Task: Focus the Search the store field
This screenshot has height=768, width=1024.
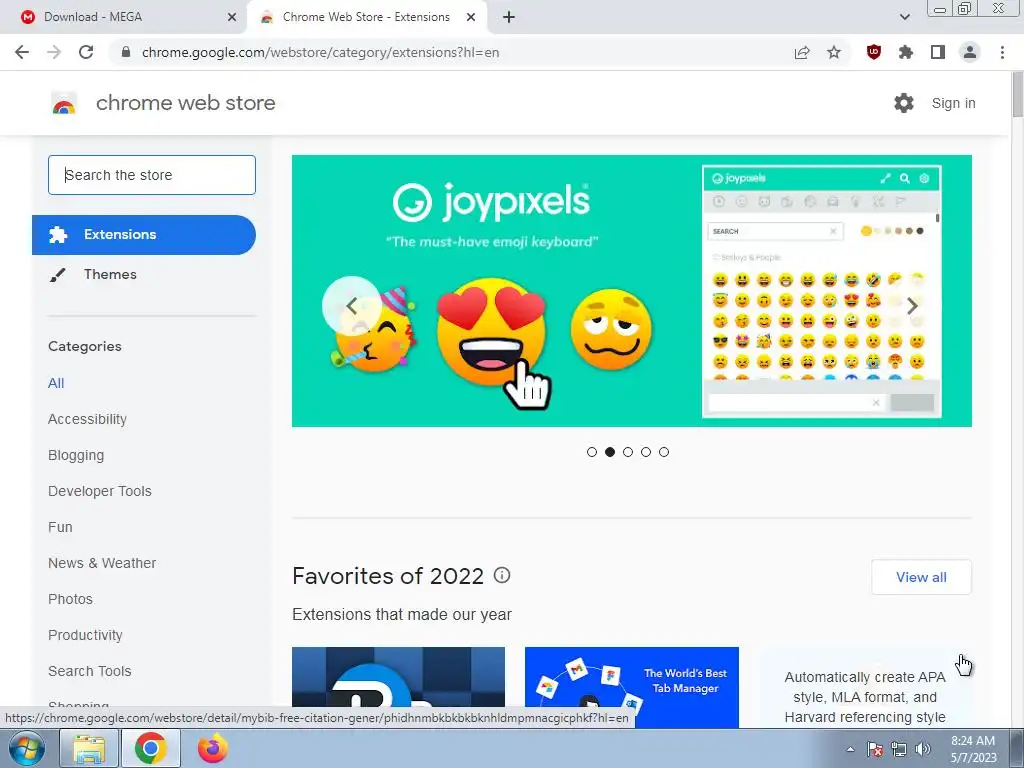Action: click(152, 175)
